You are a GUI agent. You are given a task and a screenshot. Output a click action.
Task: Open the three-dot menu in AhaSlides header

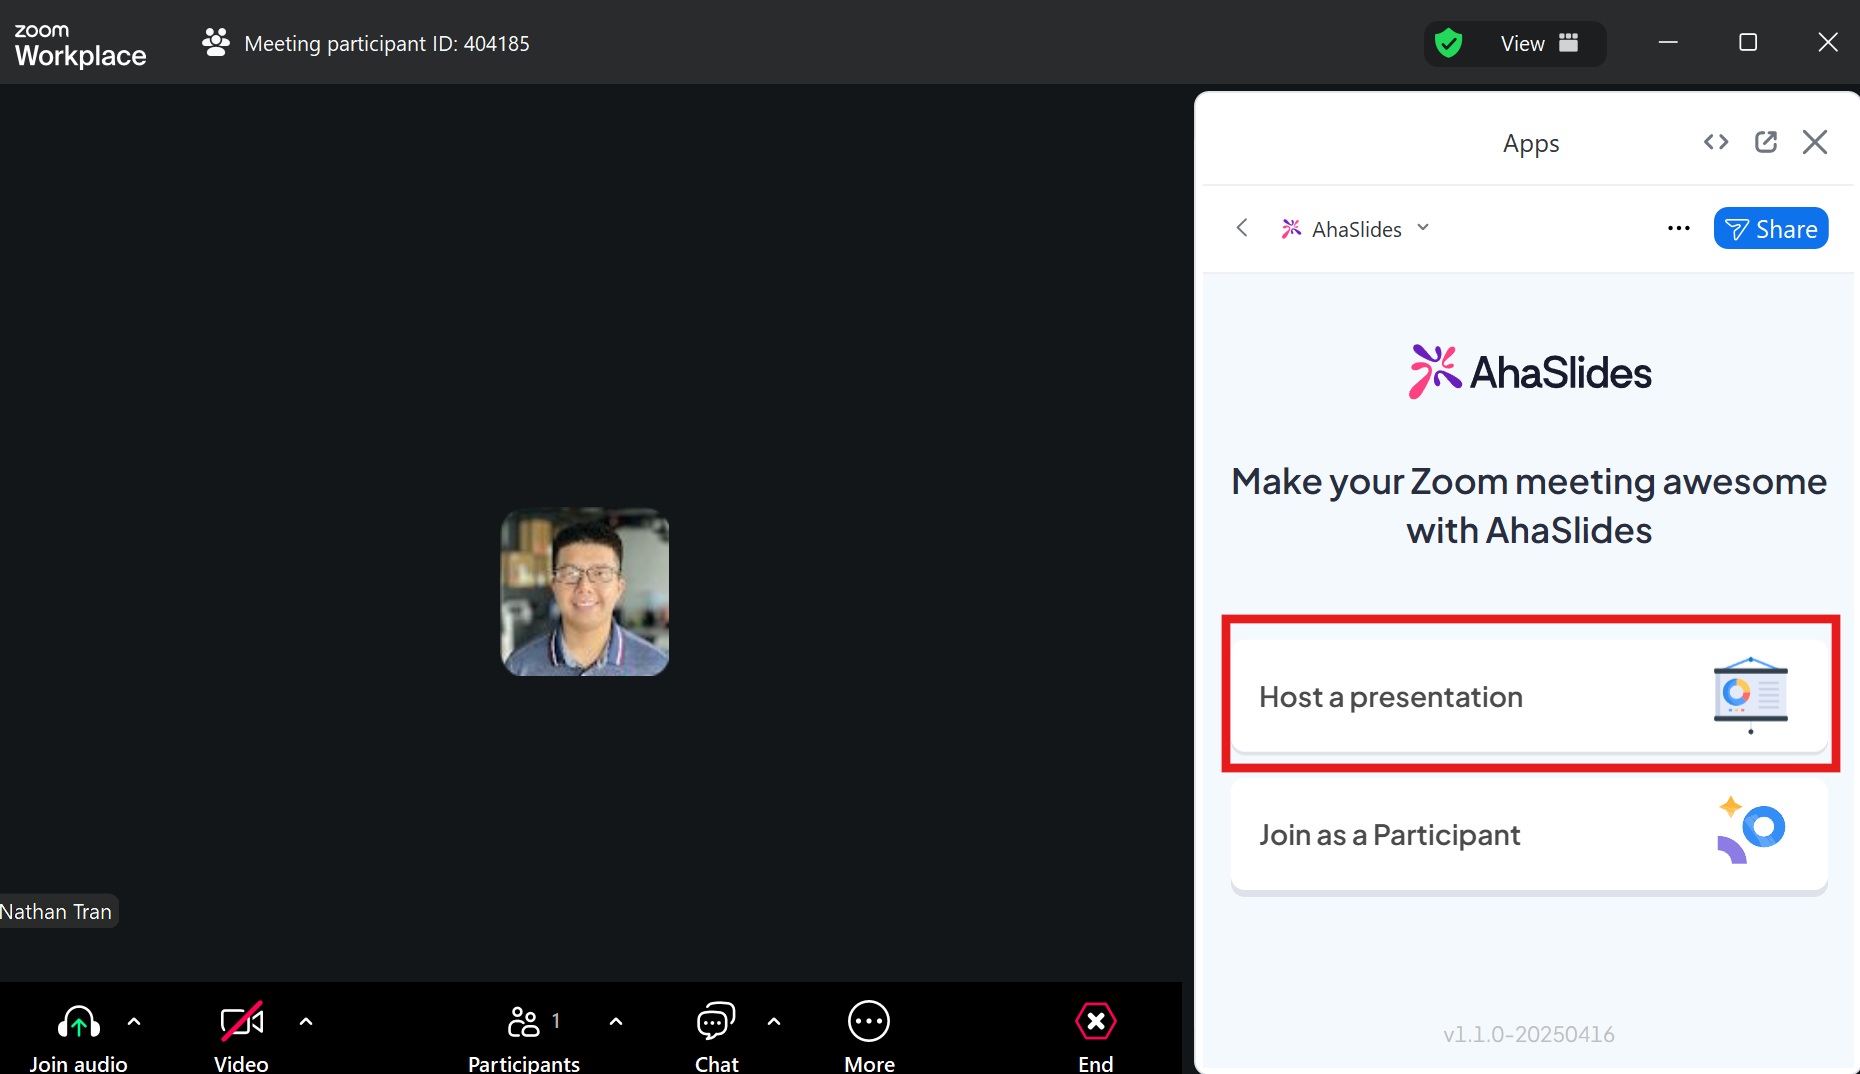pos(1678,229)
